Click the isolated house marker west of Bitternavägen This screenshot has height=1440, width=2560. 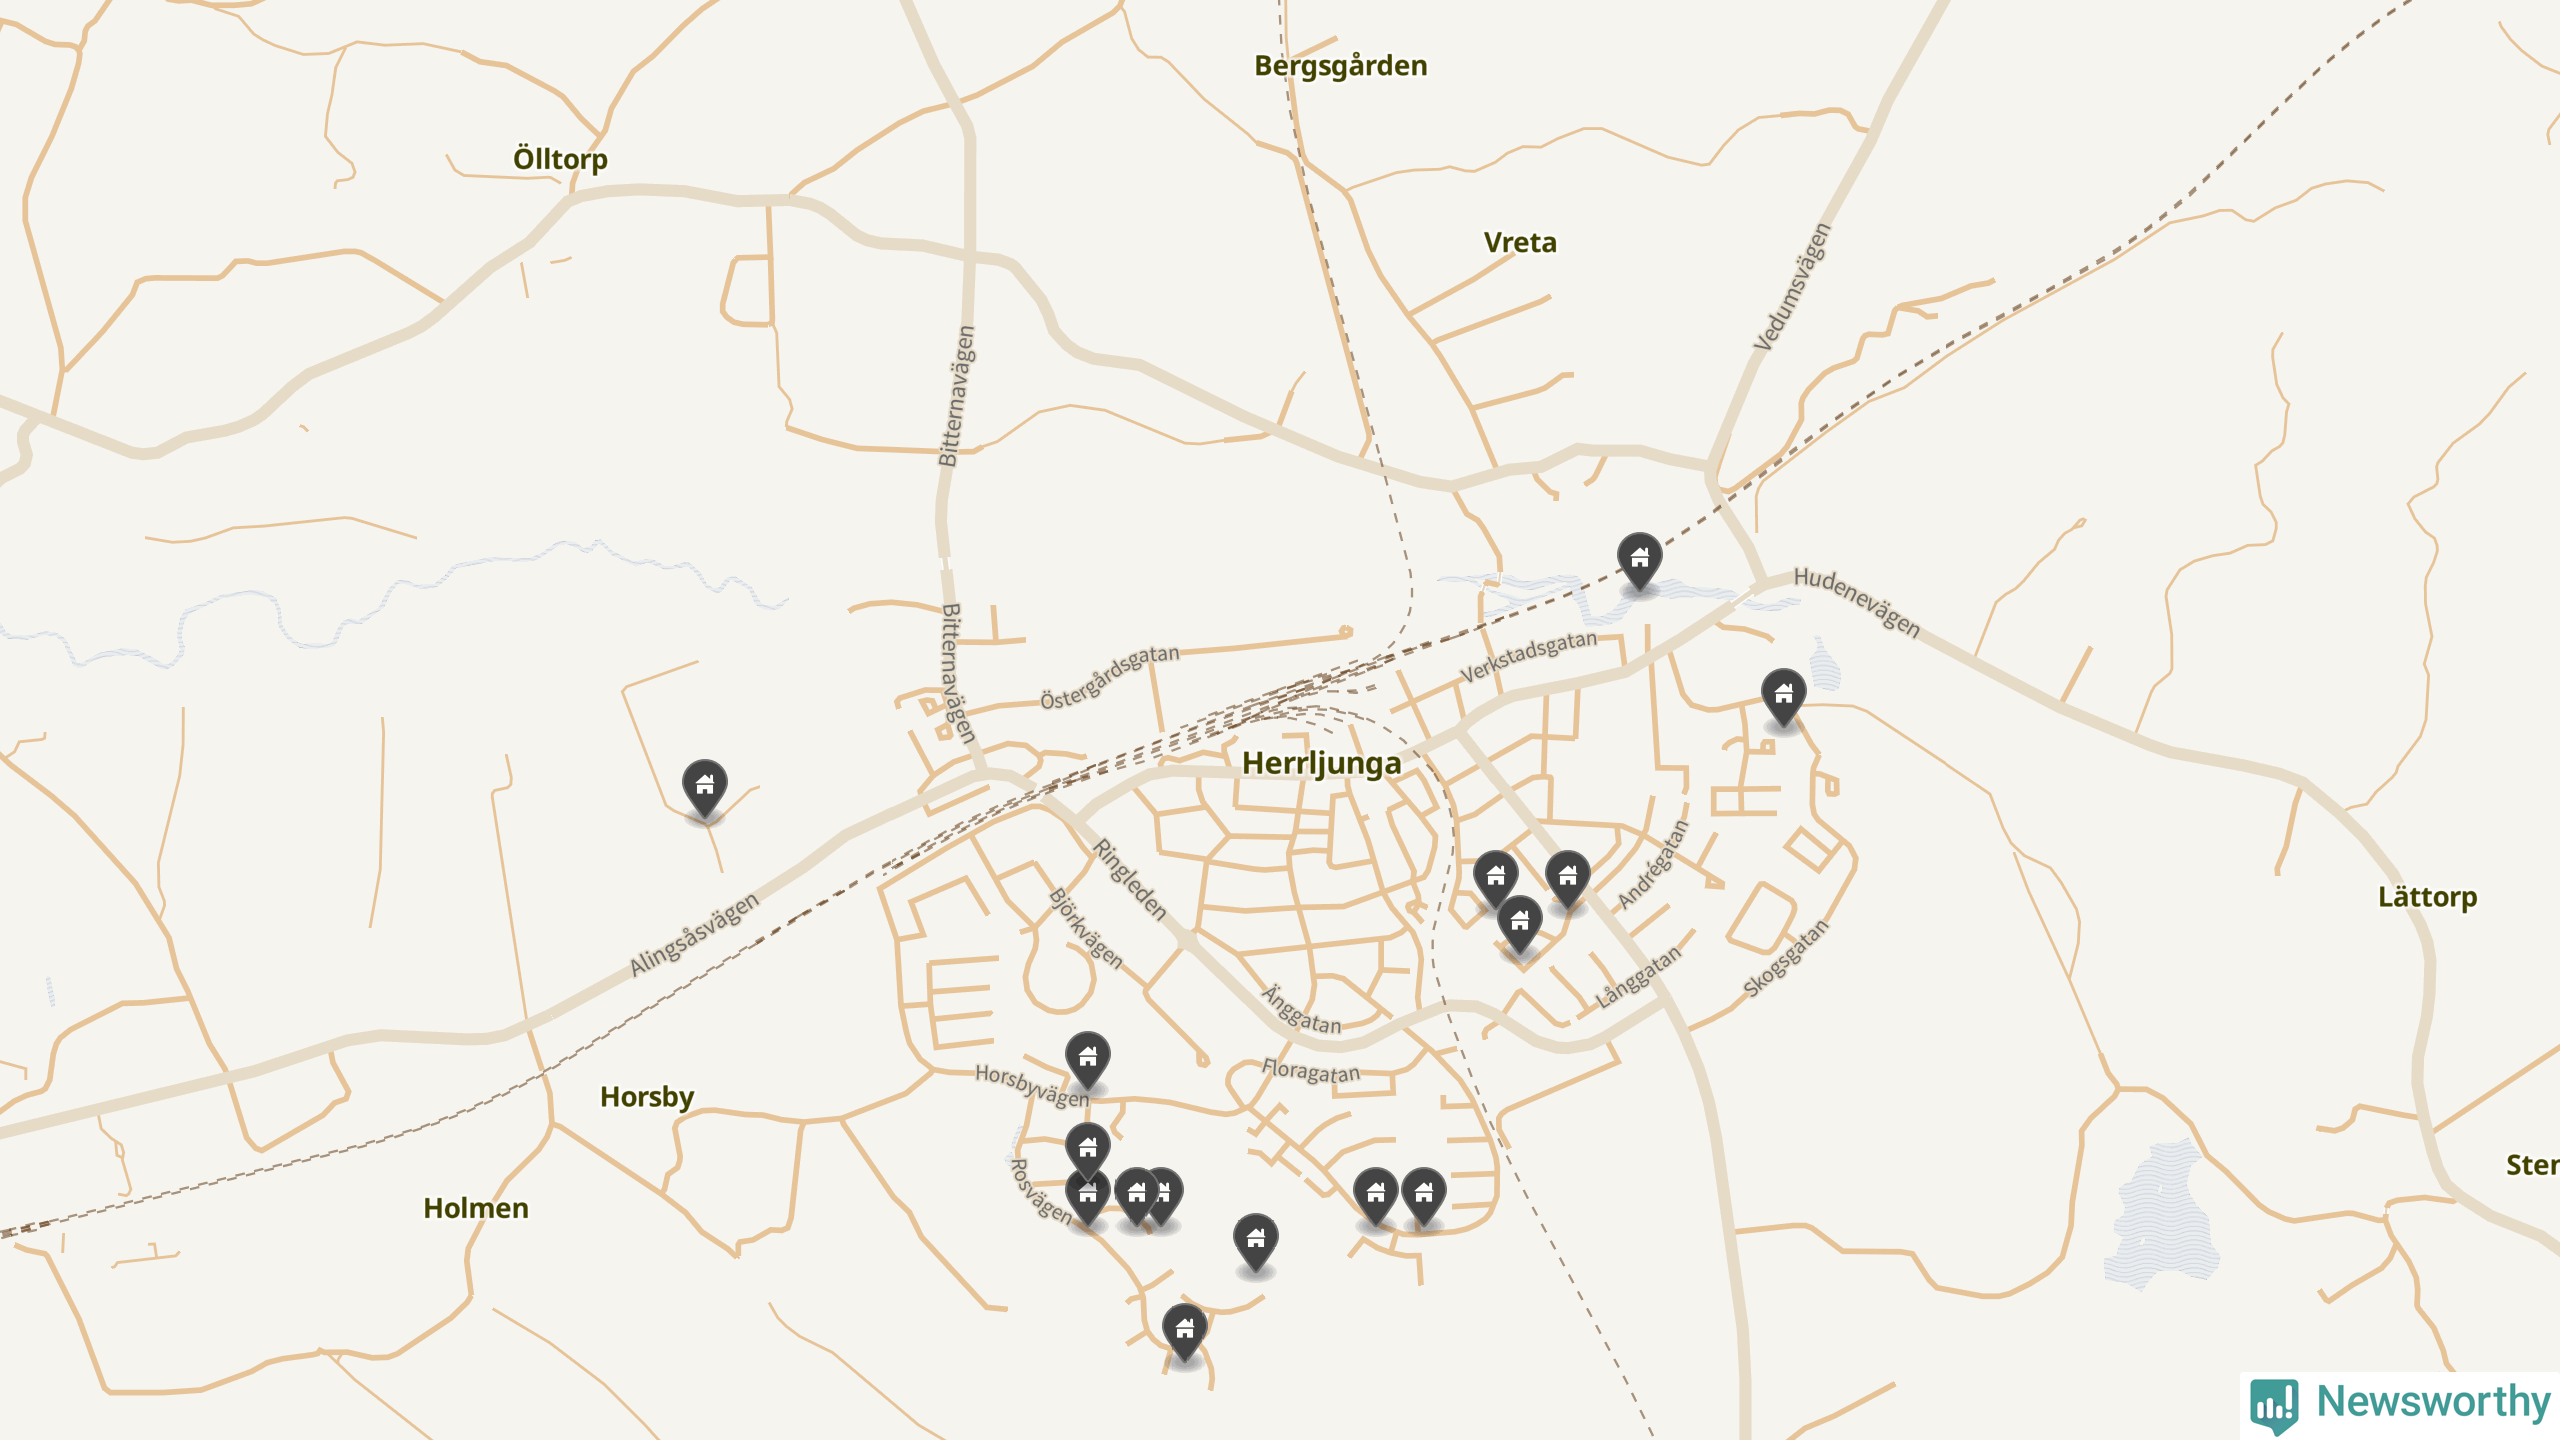point(704,786)
